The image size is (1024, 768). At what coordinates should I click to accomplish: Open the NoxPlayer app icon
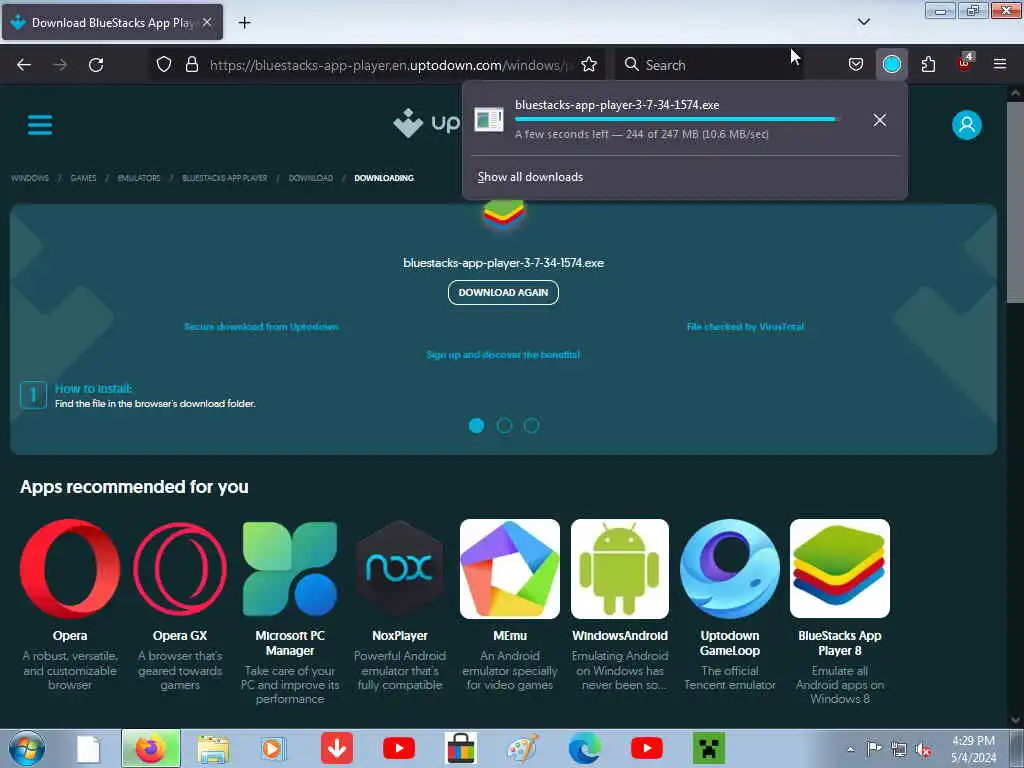coord(400,569)
